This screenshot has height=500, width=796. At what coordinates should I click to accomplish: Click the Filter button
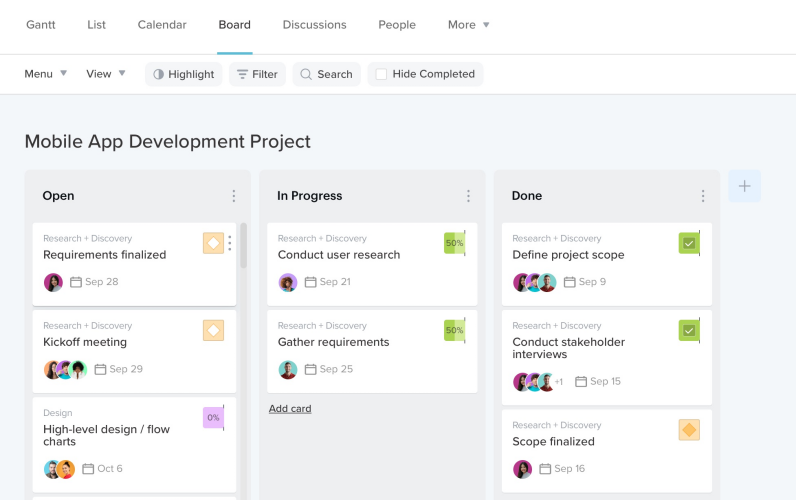click(257, 74)
